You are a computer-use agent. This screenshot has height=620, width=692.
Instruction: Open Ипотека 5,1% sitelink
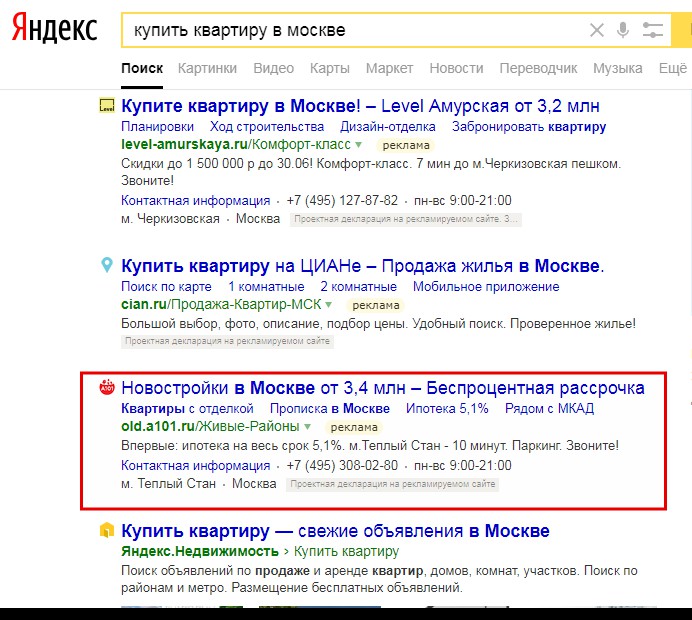pos(447,409)
